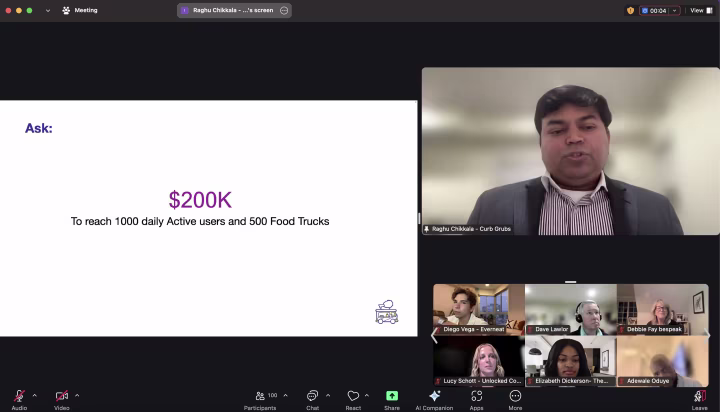Select Debbie Fay bespeak video thumbnail
This screenshot has height=412, width=720.
663,309
